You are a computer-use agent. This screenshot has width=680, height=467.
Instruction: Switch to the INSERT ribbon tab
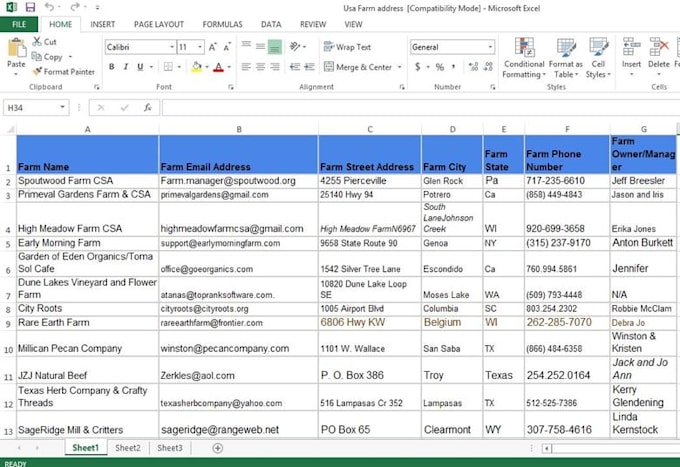pos(103,24)
